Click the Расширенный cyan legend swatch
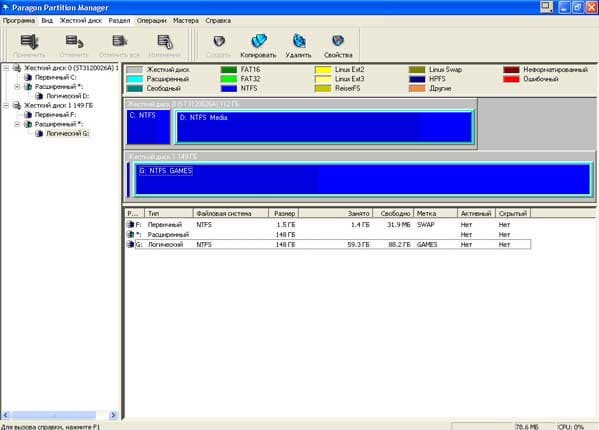Screen dimensions: 599x430 click(x=134, y=79)
